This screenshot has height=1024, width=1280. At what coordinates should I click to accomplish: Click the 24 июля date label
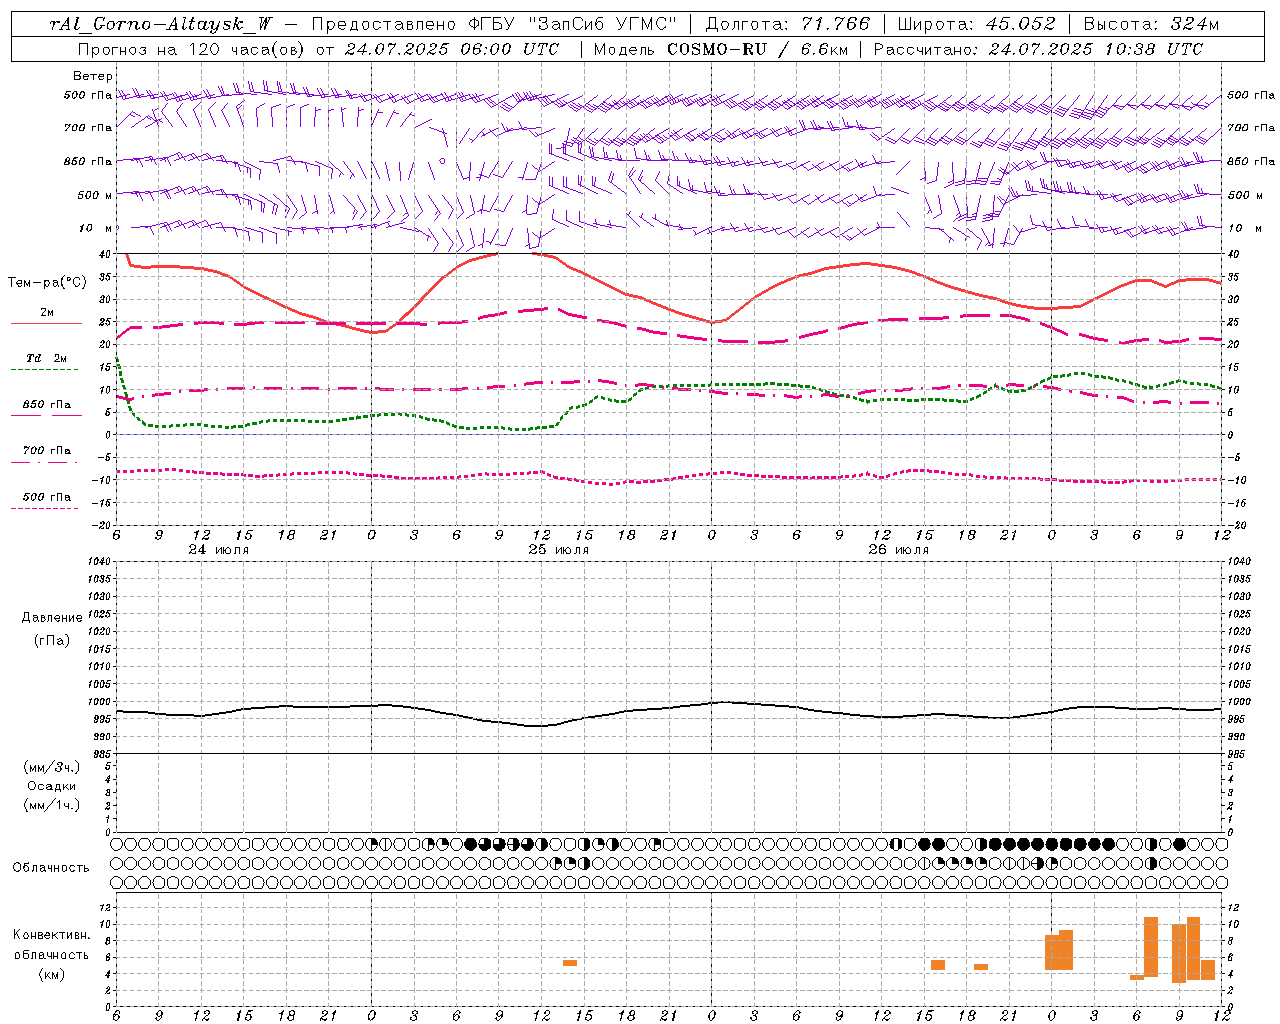(x=219, y=550)
